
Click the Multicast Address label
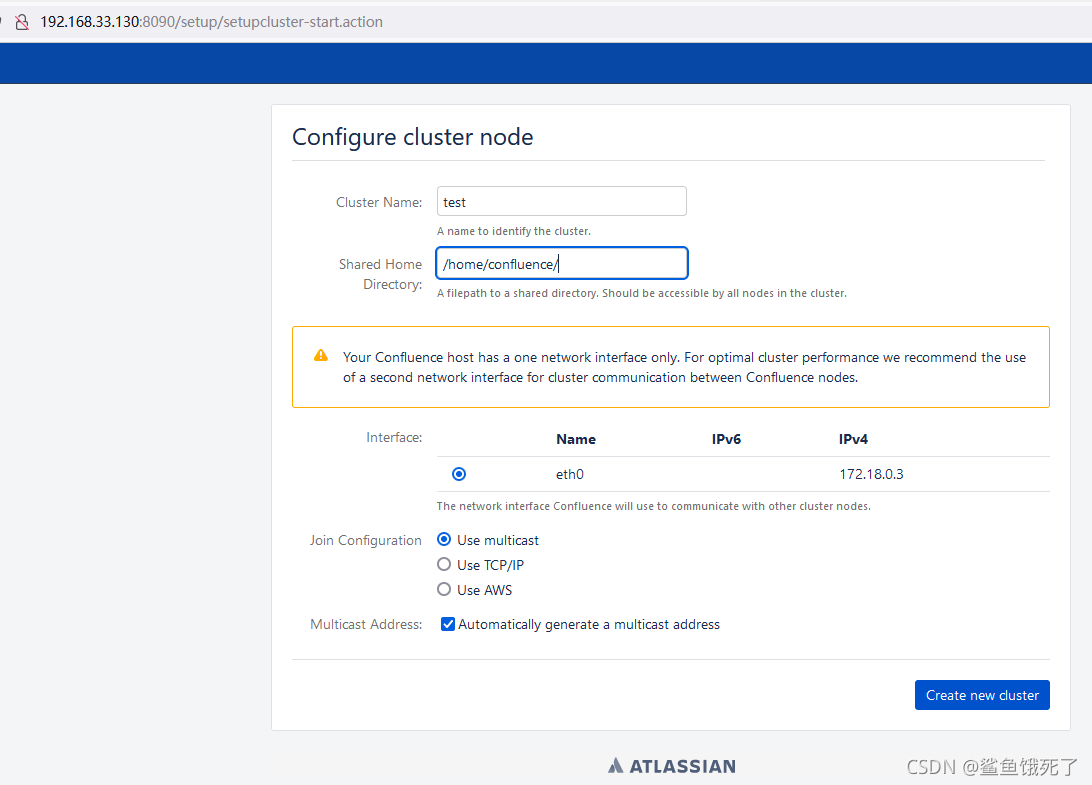pos(366,624)
